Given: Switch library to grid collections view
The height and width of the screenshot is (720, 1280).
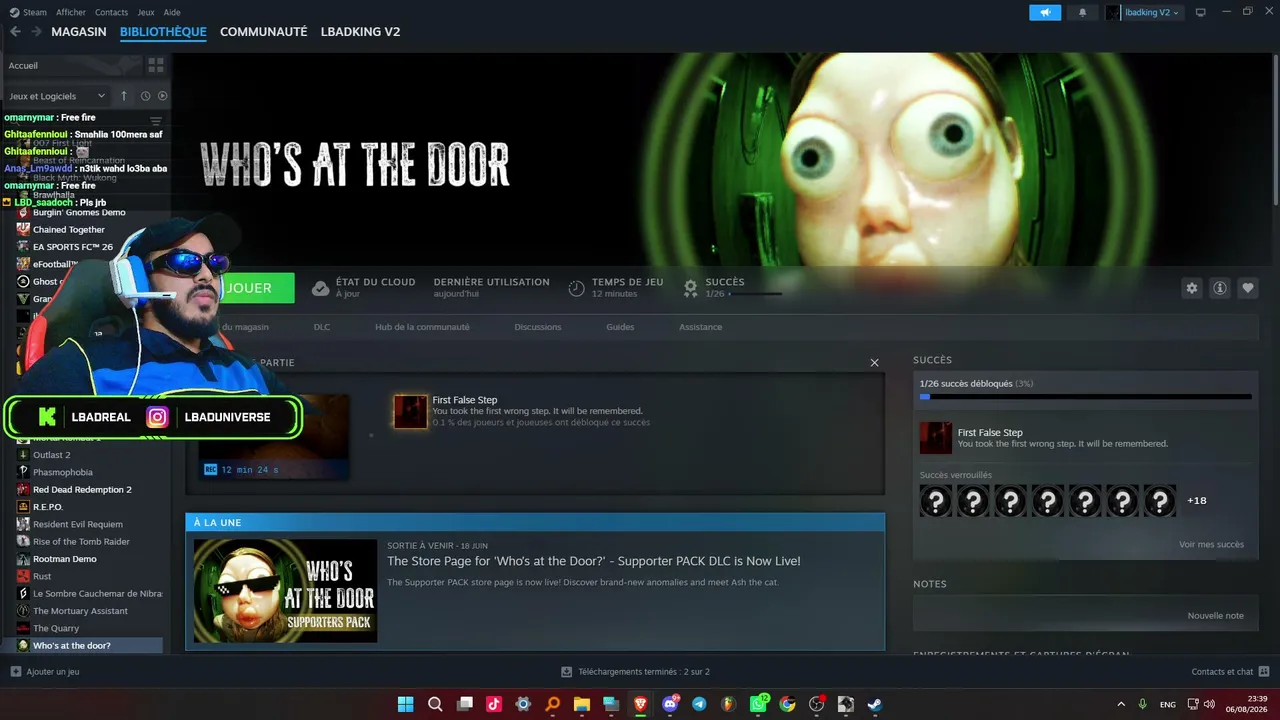Looking at the screenshot, I should [x=156, y=65].
